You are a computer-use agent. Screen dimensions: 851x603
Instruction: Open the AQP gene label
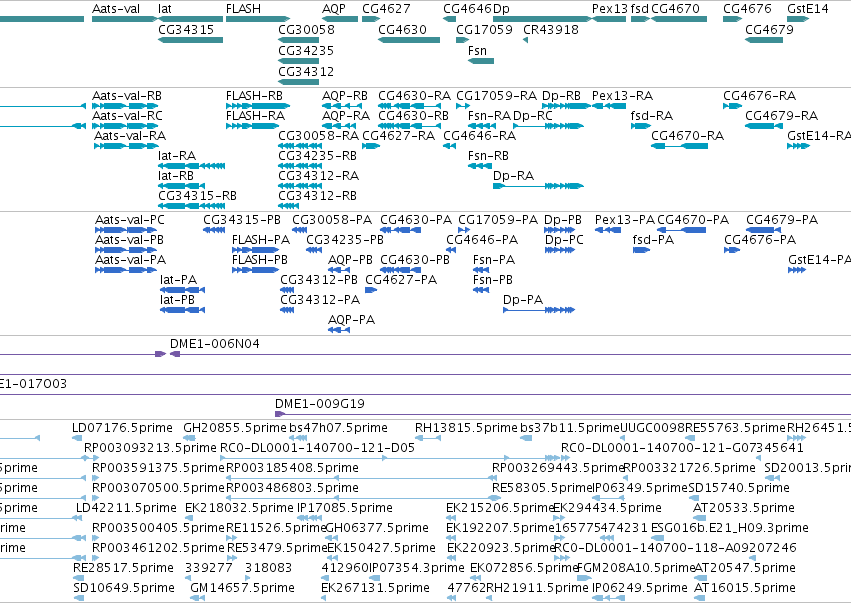click(x=333, y=9)
